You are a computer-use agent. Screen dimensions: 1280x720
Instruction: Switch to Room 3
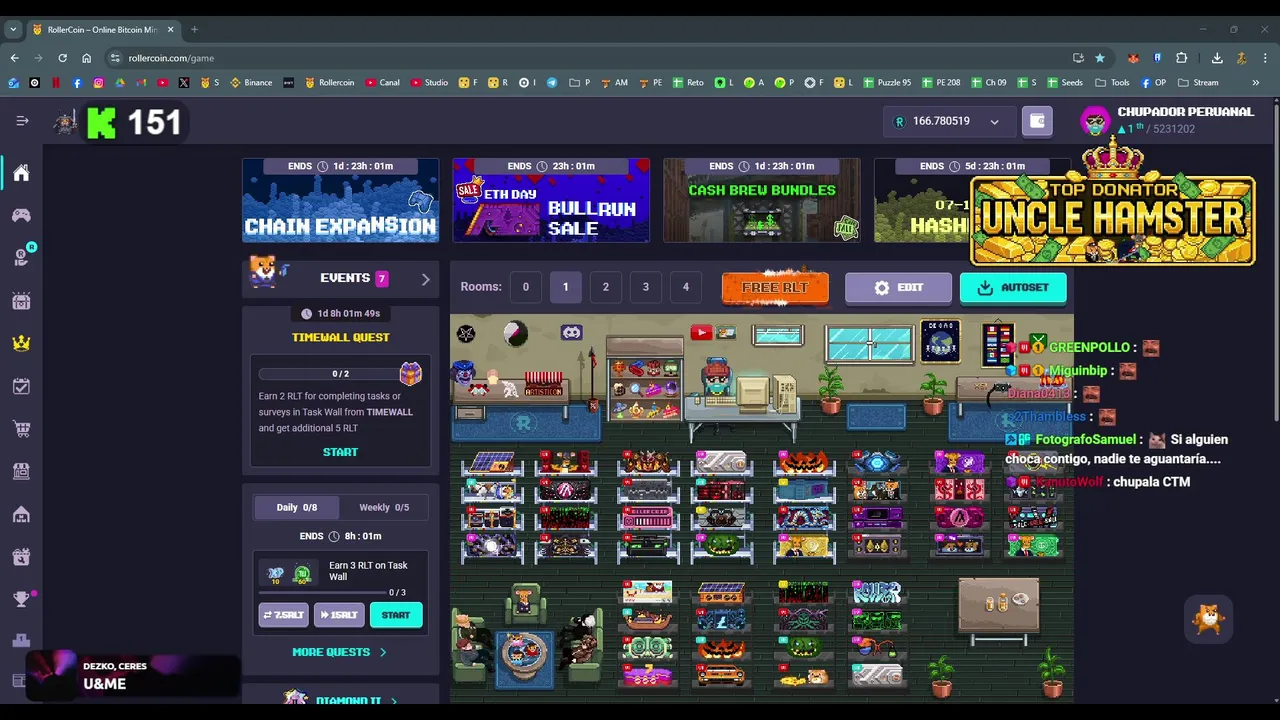pos(645,287)
